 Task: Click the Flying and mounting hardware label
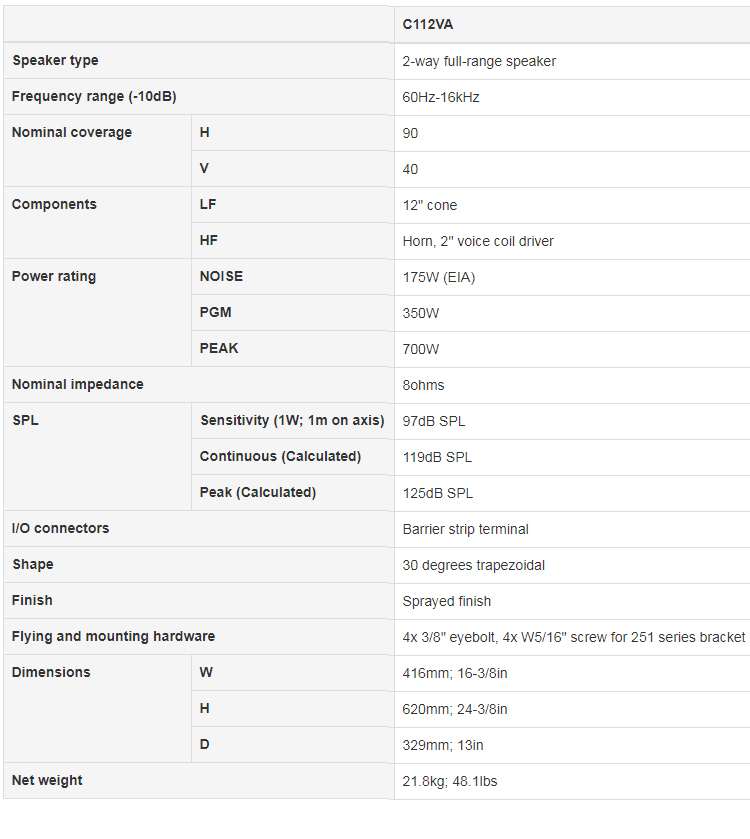coord(113,636)
